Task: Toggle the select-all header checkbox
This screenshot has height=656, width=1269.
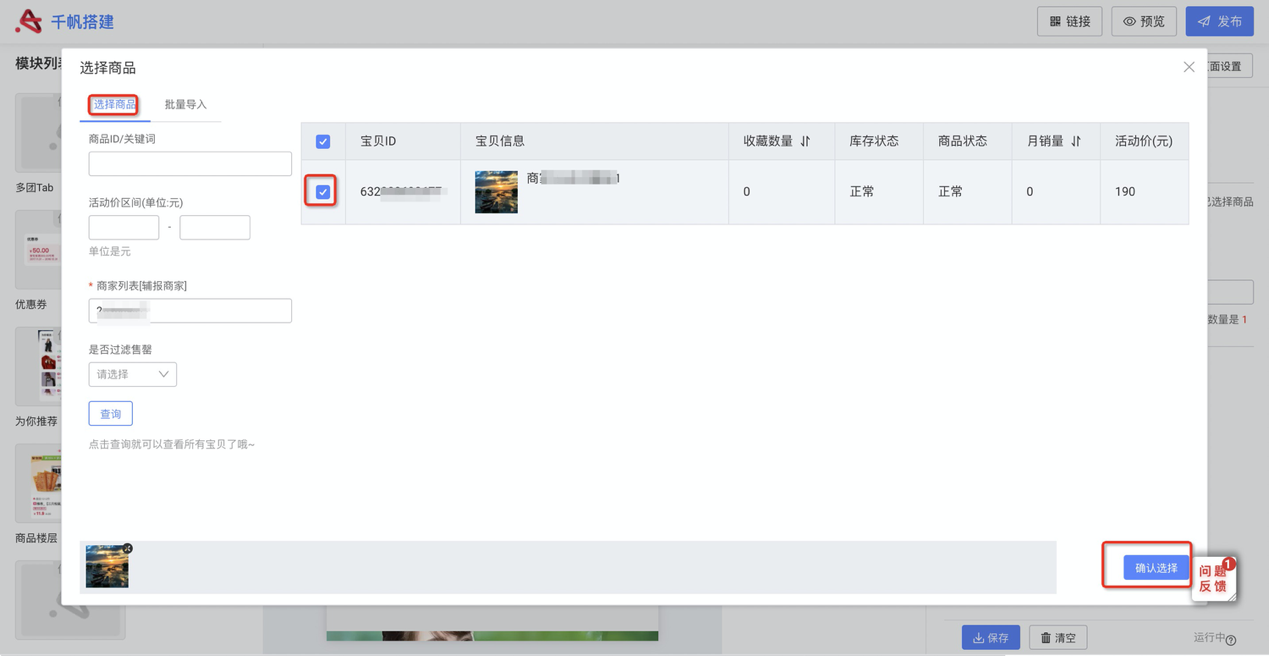Action: [x=323, y=142]
